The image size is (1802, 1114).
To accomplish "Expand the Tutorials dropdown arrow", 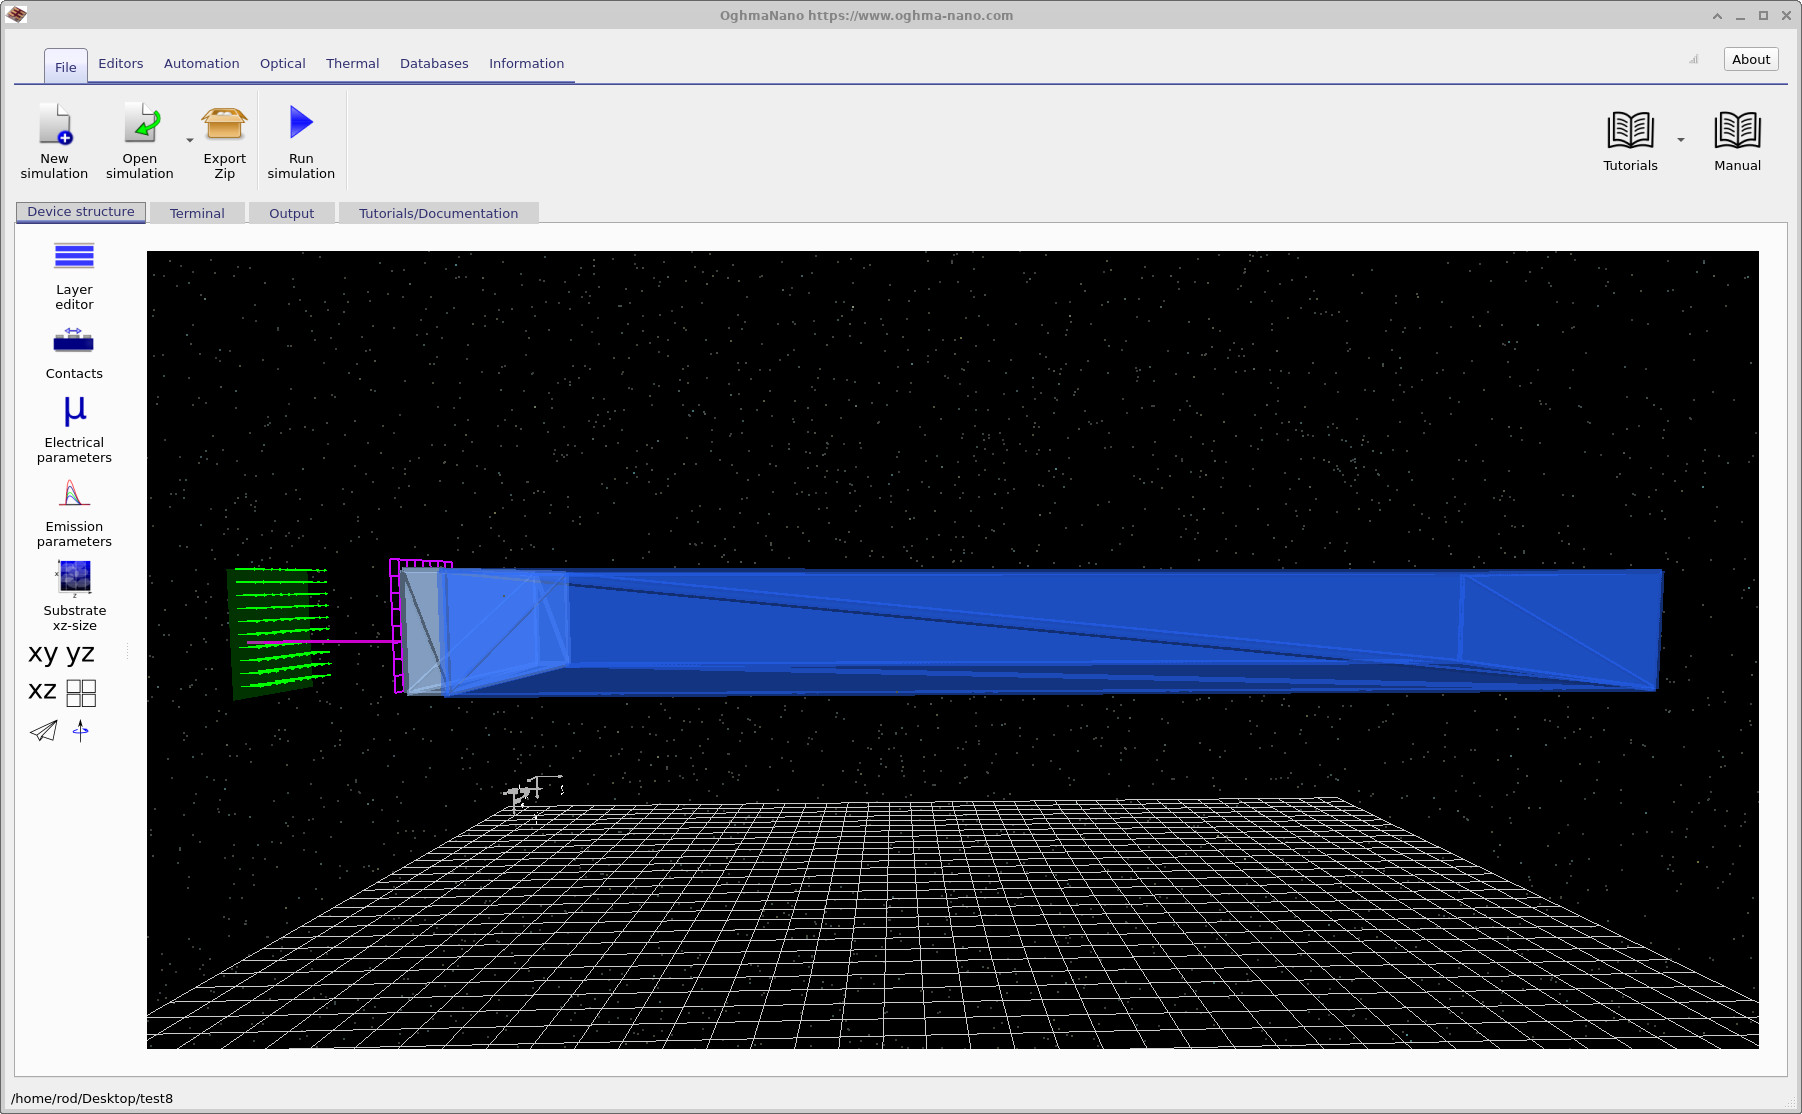I will 1681,141.
